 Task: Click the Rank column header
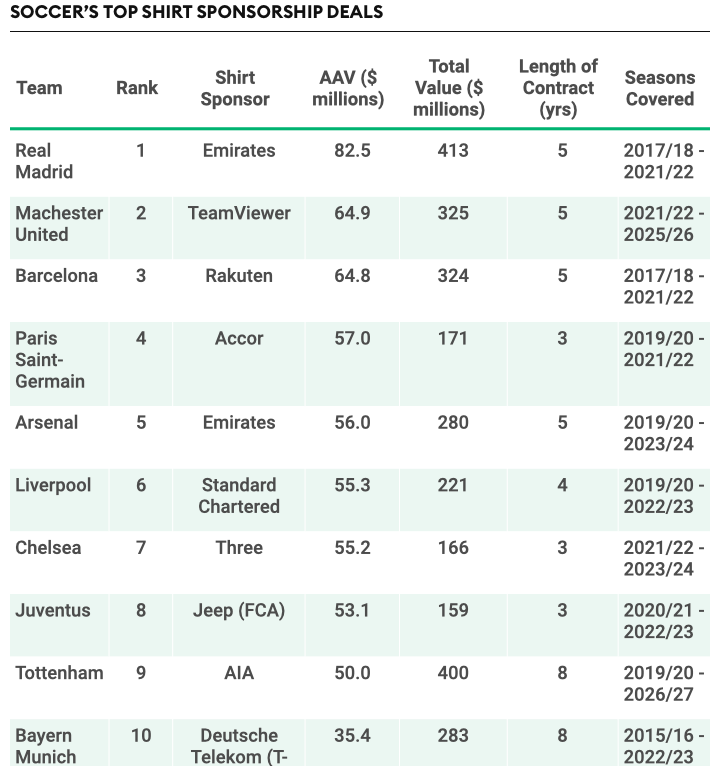137,88
